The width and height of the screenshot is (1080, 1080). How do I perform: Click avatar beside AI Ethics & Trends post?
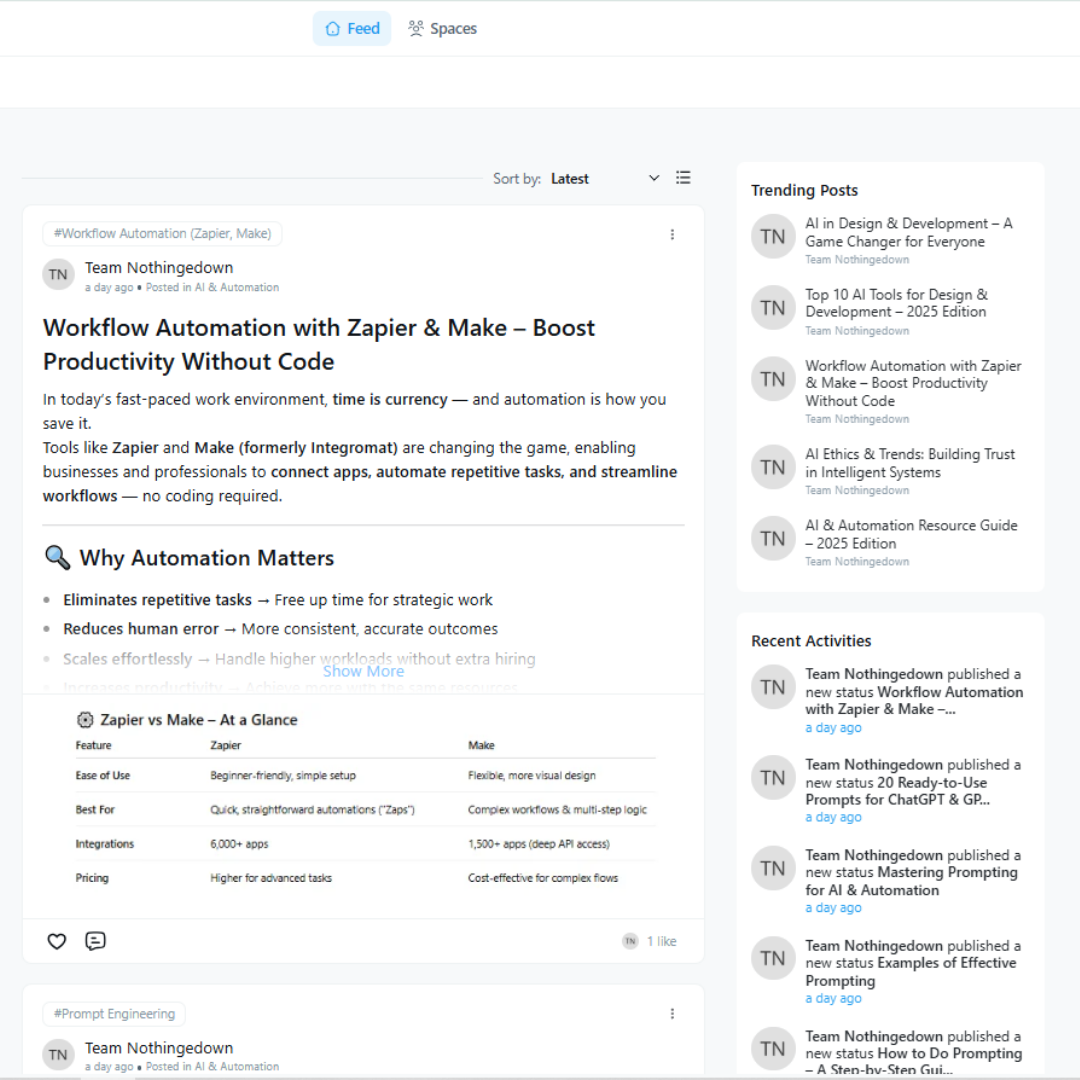(773, 467)
